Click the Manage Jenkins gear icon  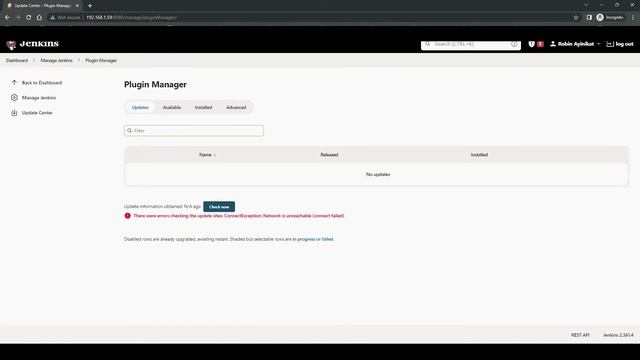[14, 98]
